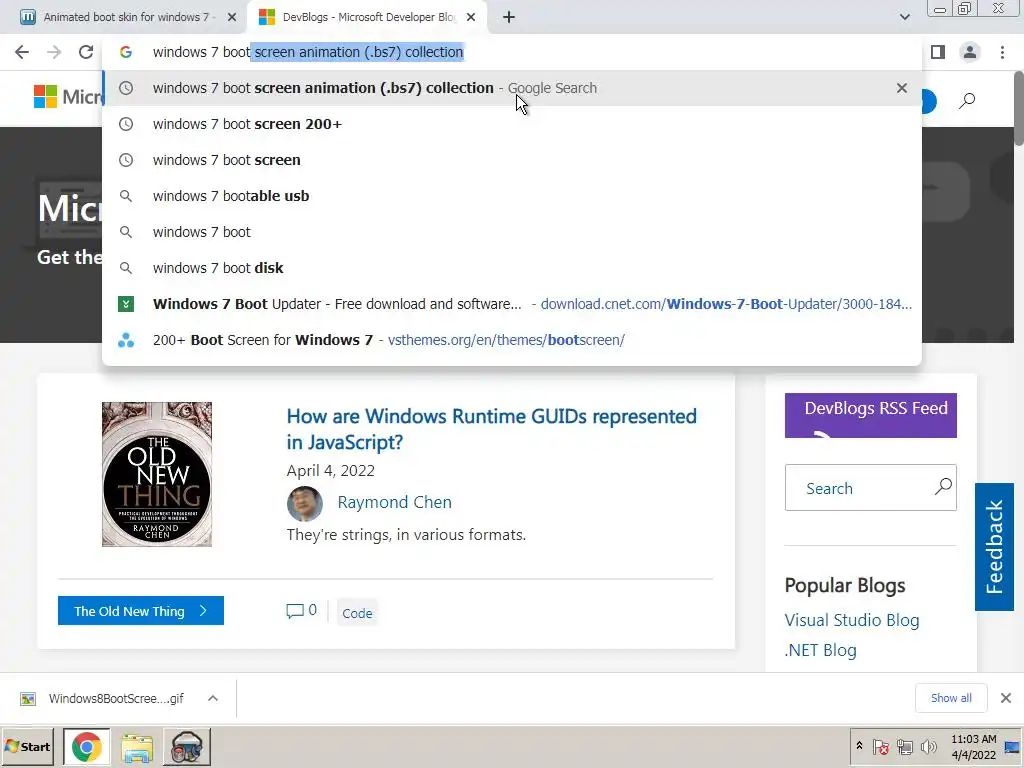Open Raymond Chen author link

pos(394,502)
